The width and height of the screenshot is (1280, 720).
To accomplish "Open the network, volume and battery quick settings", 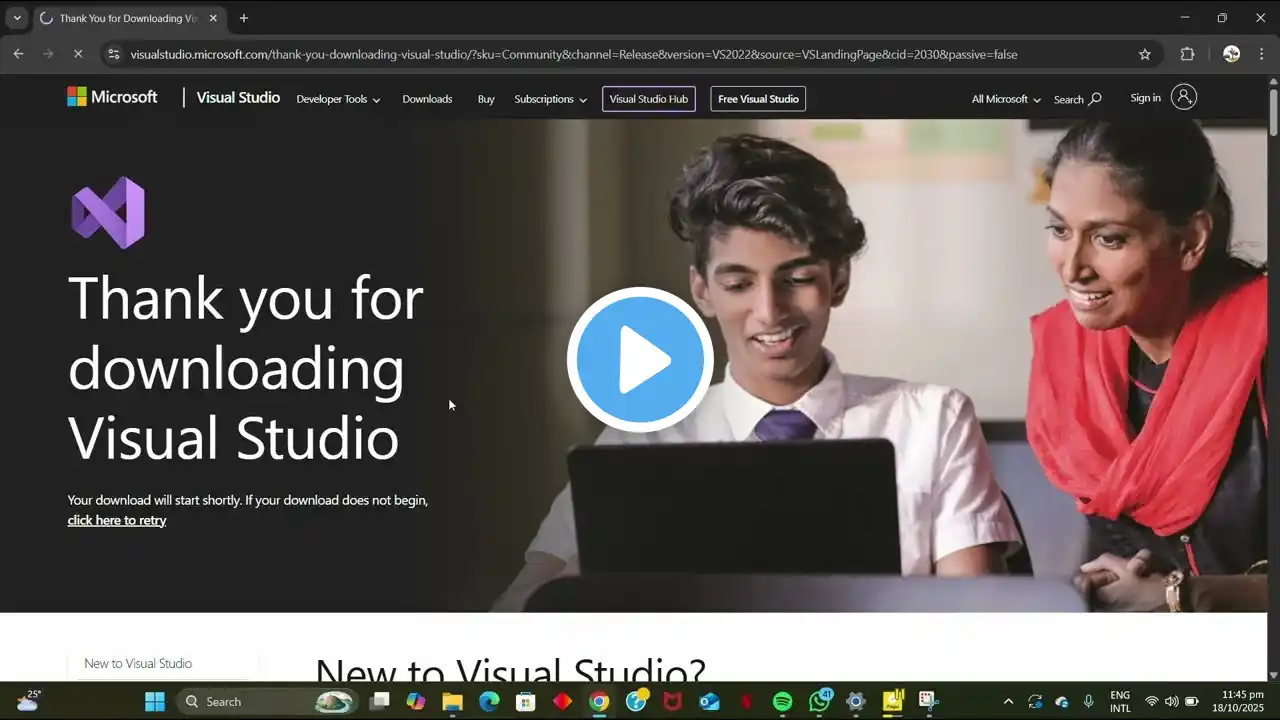I will click(1171, 701).
